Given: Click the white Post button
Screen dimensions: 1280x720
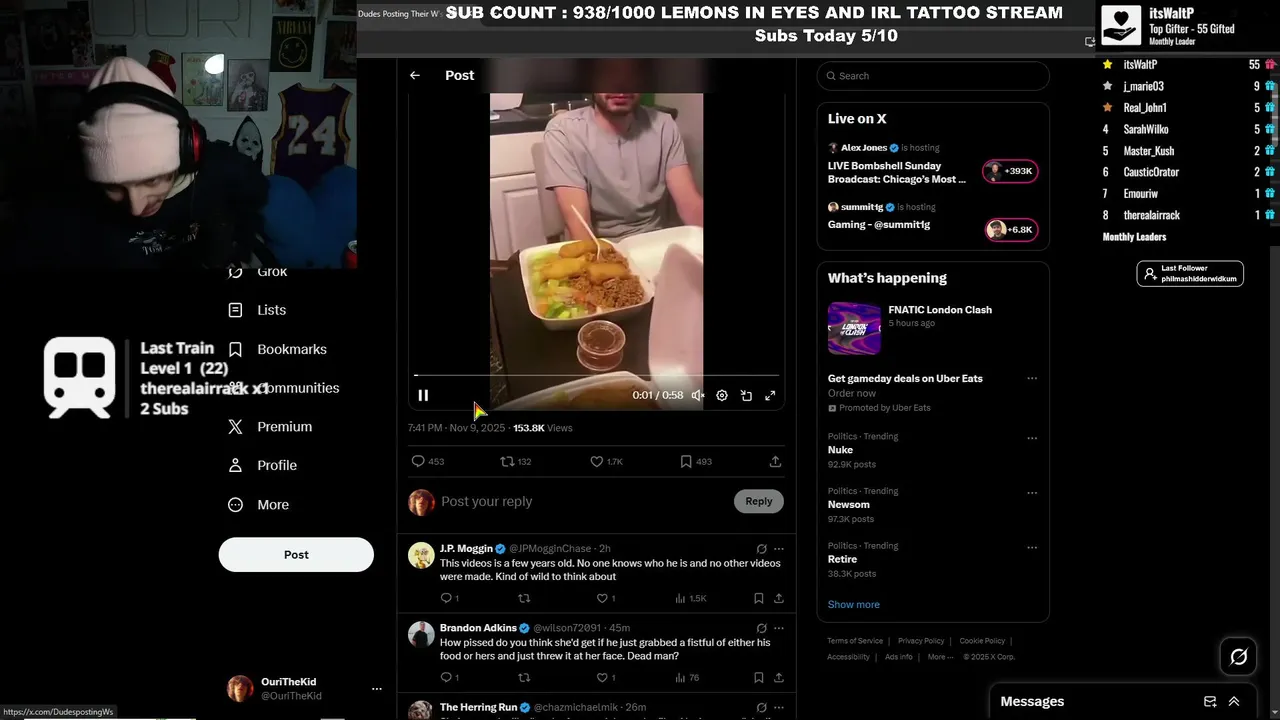Looking at the screenshot, I should point(296,555).
